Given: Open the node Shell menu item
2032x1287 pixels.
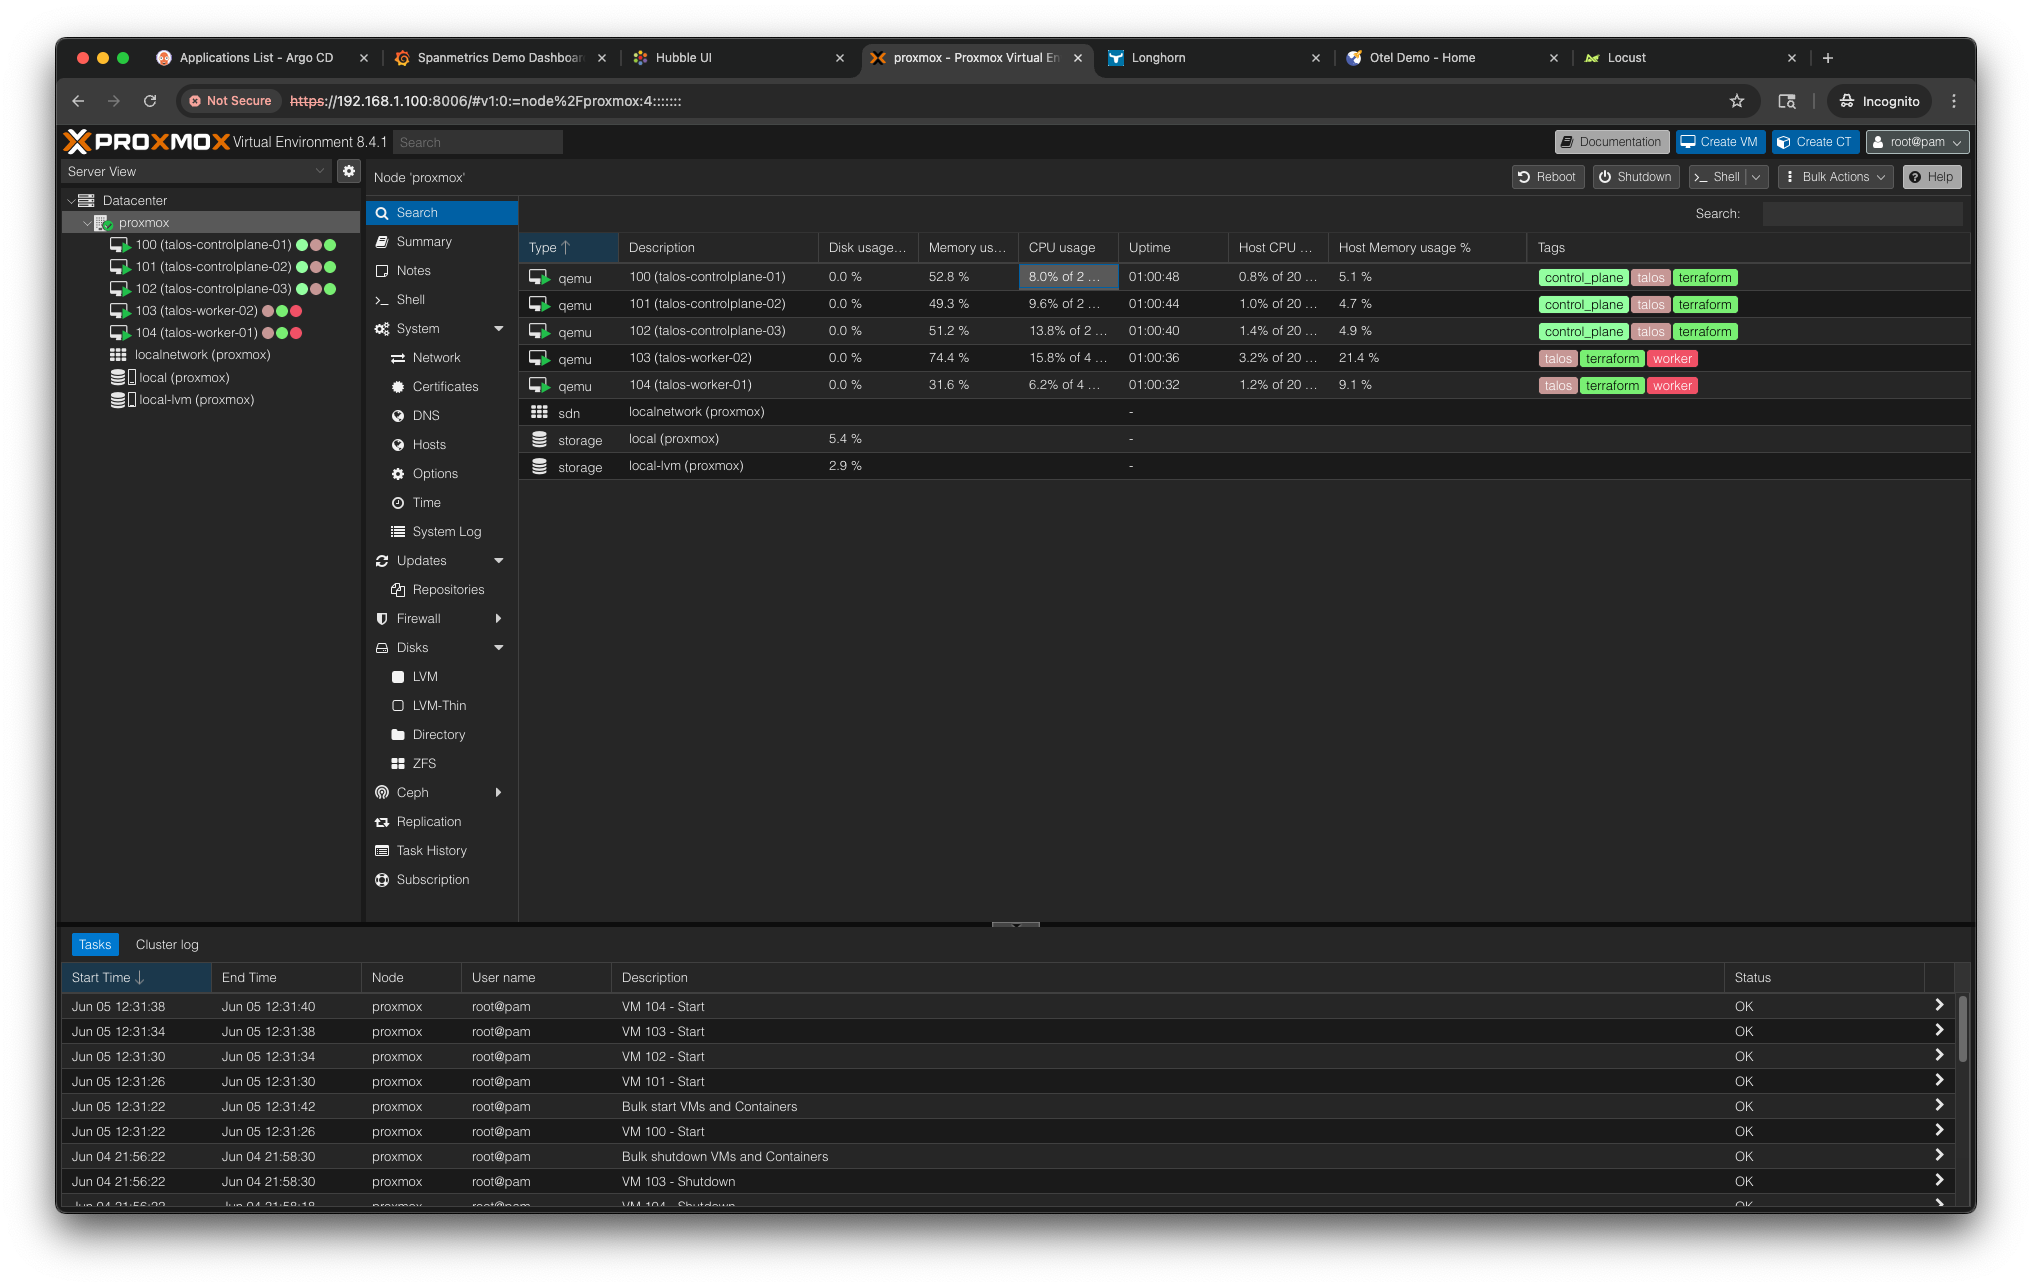Looking at the screenshot, I should (x=442, y=300).
